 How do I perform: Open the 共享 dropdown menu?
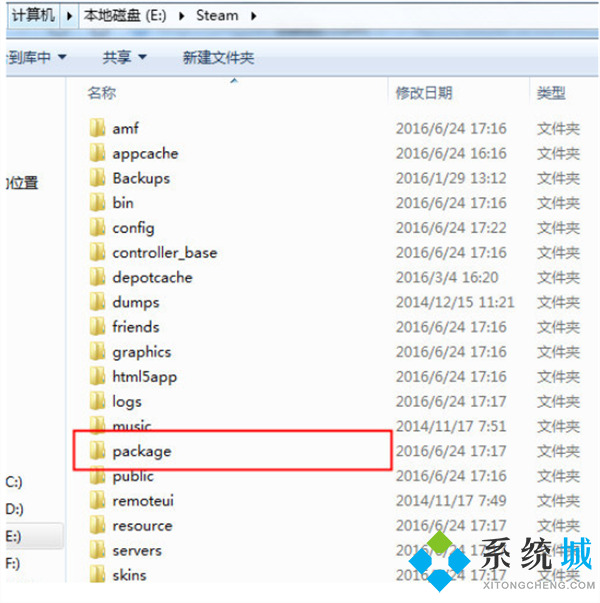pyautogui.click(x=125, y=58)
